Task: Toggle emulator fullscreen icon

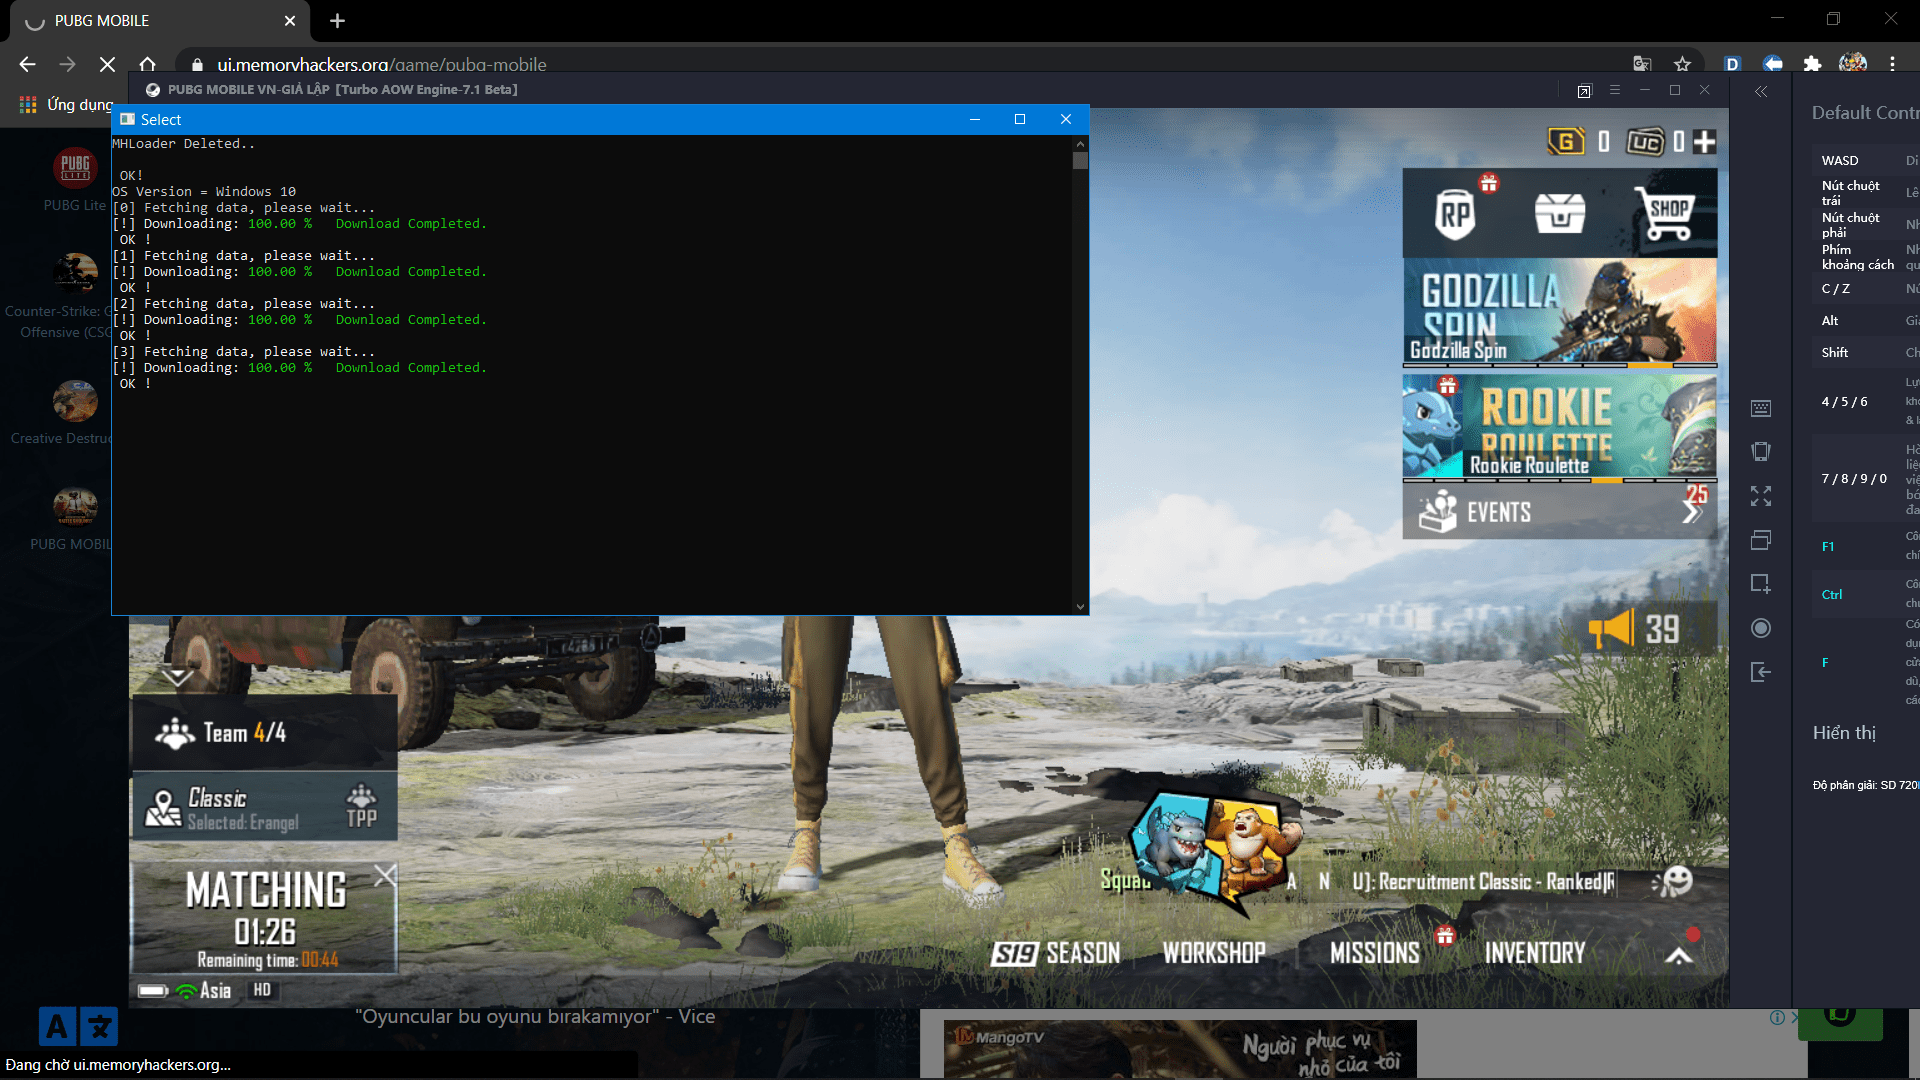Action: [1761, 496]
